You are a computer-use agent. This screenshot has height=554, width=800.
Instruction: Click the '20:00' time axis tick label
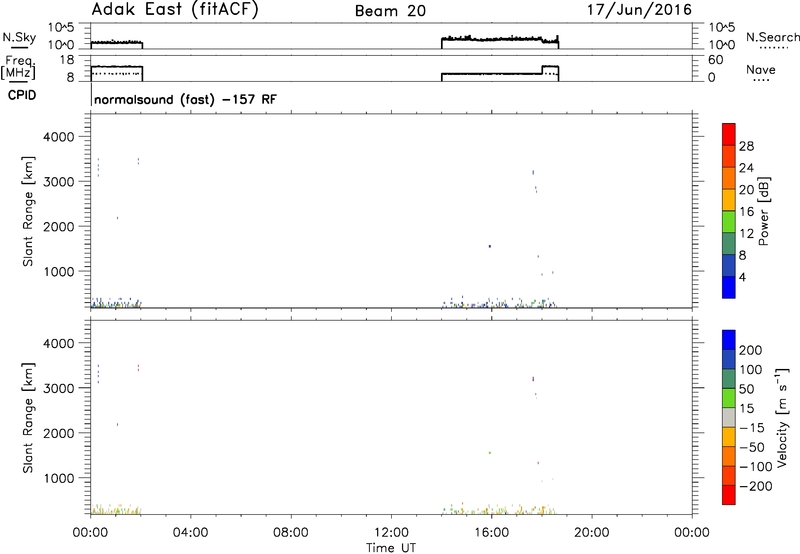point(592,533)
